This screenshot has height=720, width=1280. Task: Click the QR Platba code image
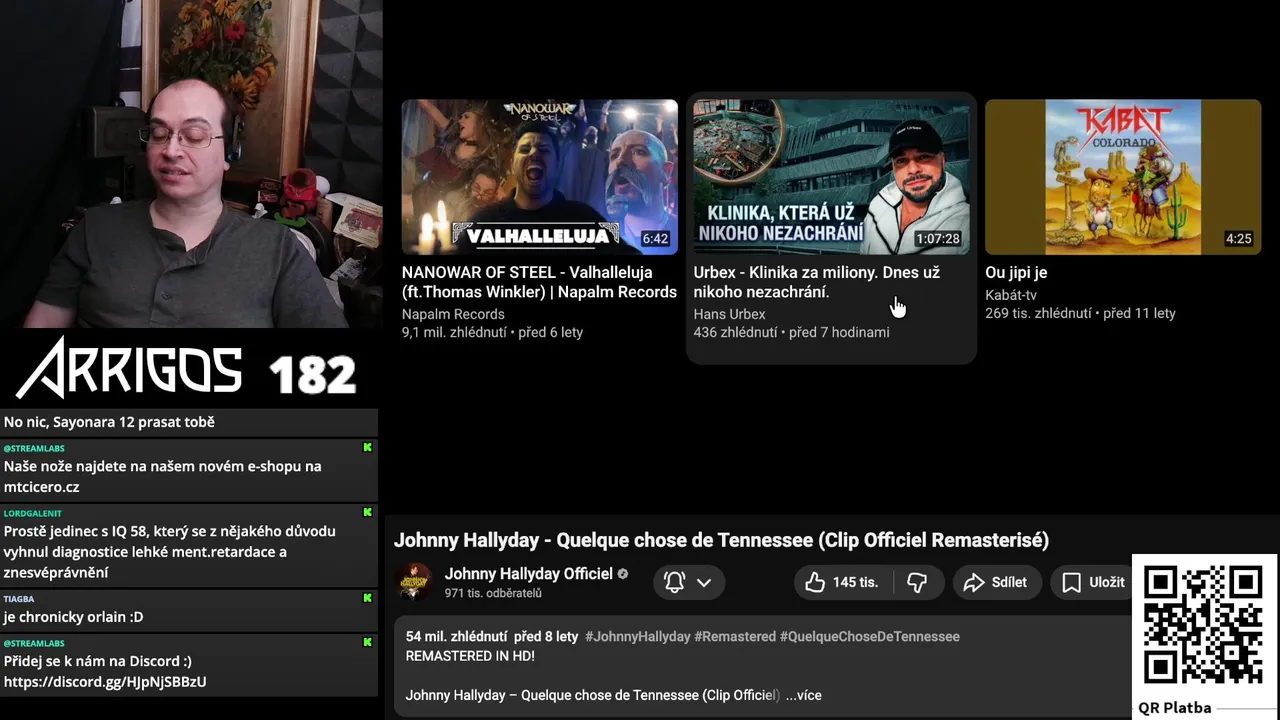(x=1203, y=625)
